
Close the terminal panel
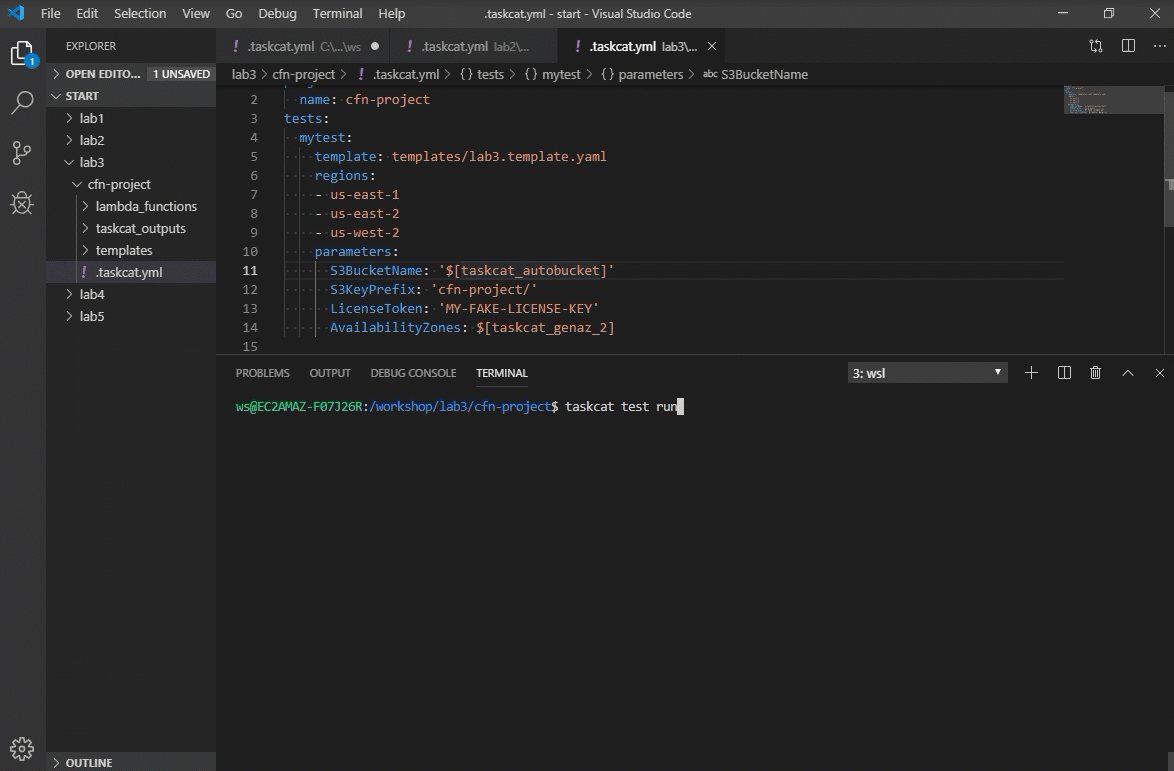click(1160, 373)
